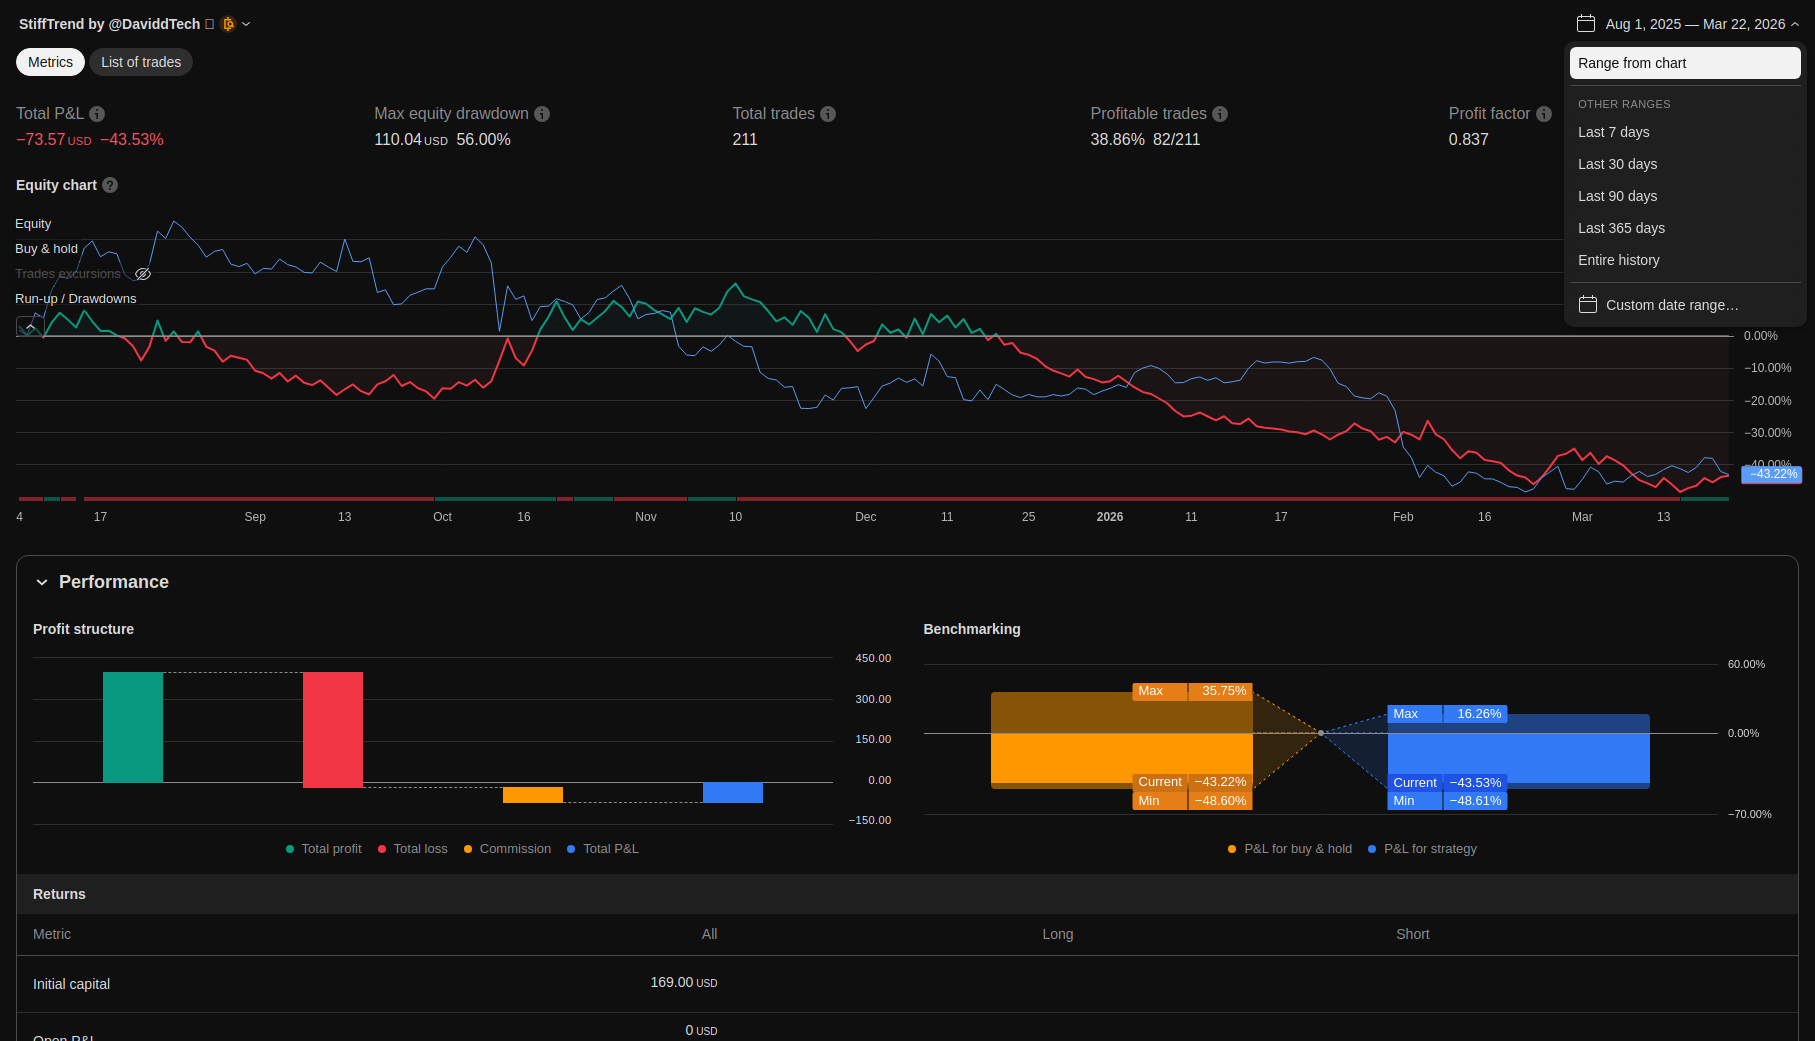This screenshot has height=1041, width=1815.
Task: Click the Equity chart help question icon
Action: (110, 185)
